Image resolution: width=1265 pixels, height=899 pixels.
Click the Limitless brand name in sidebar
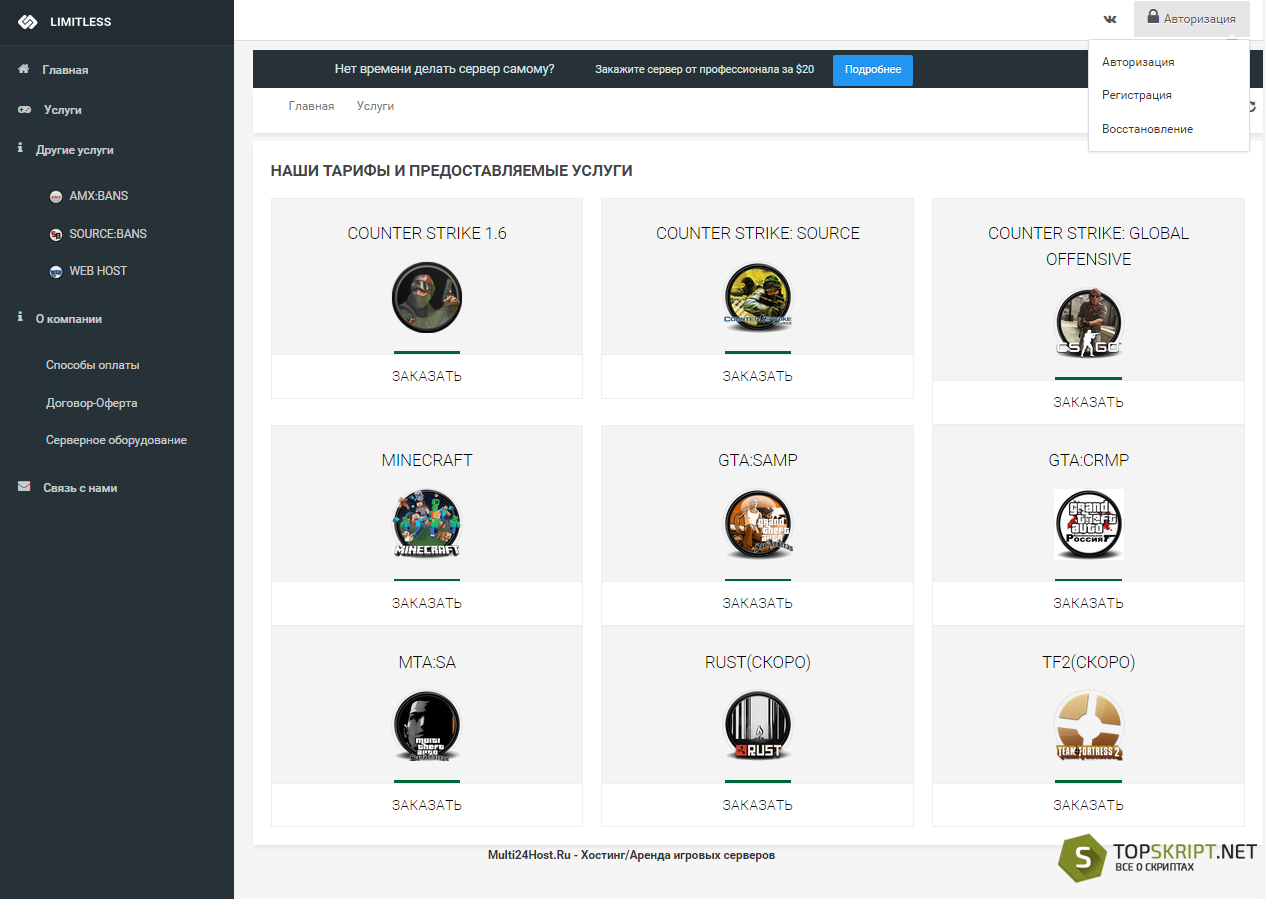click(81, 22)
